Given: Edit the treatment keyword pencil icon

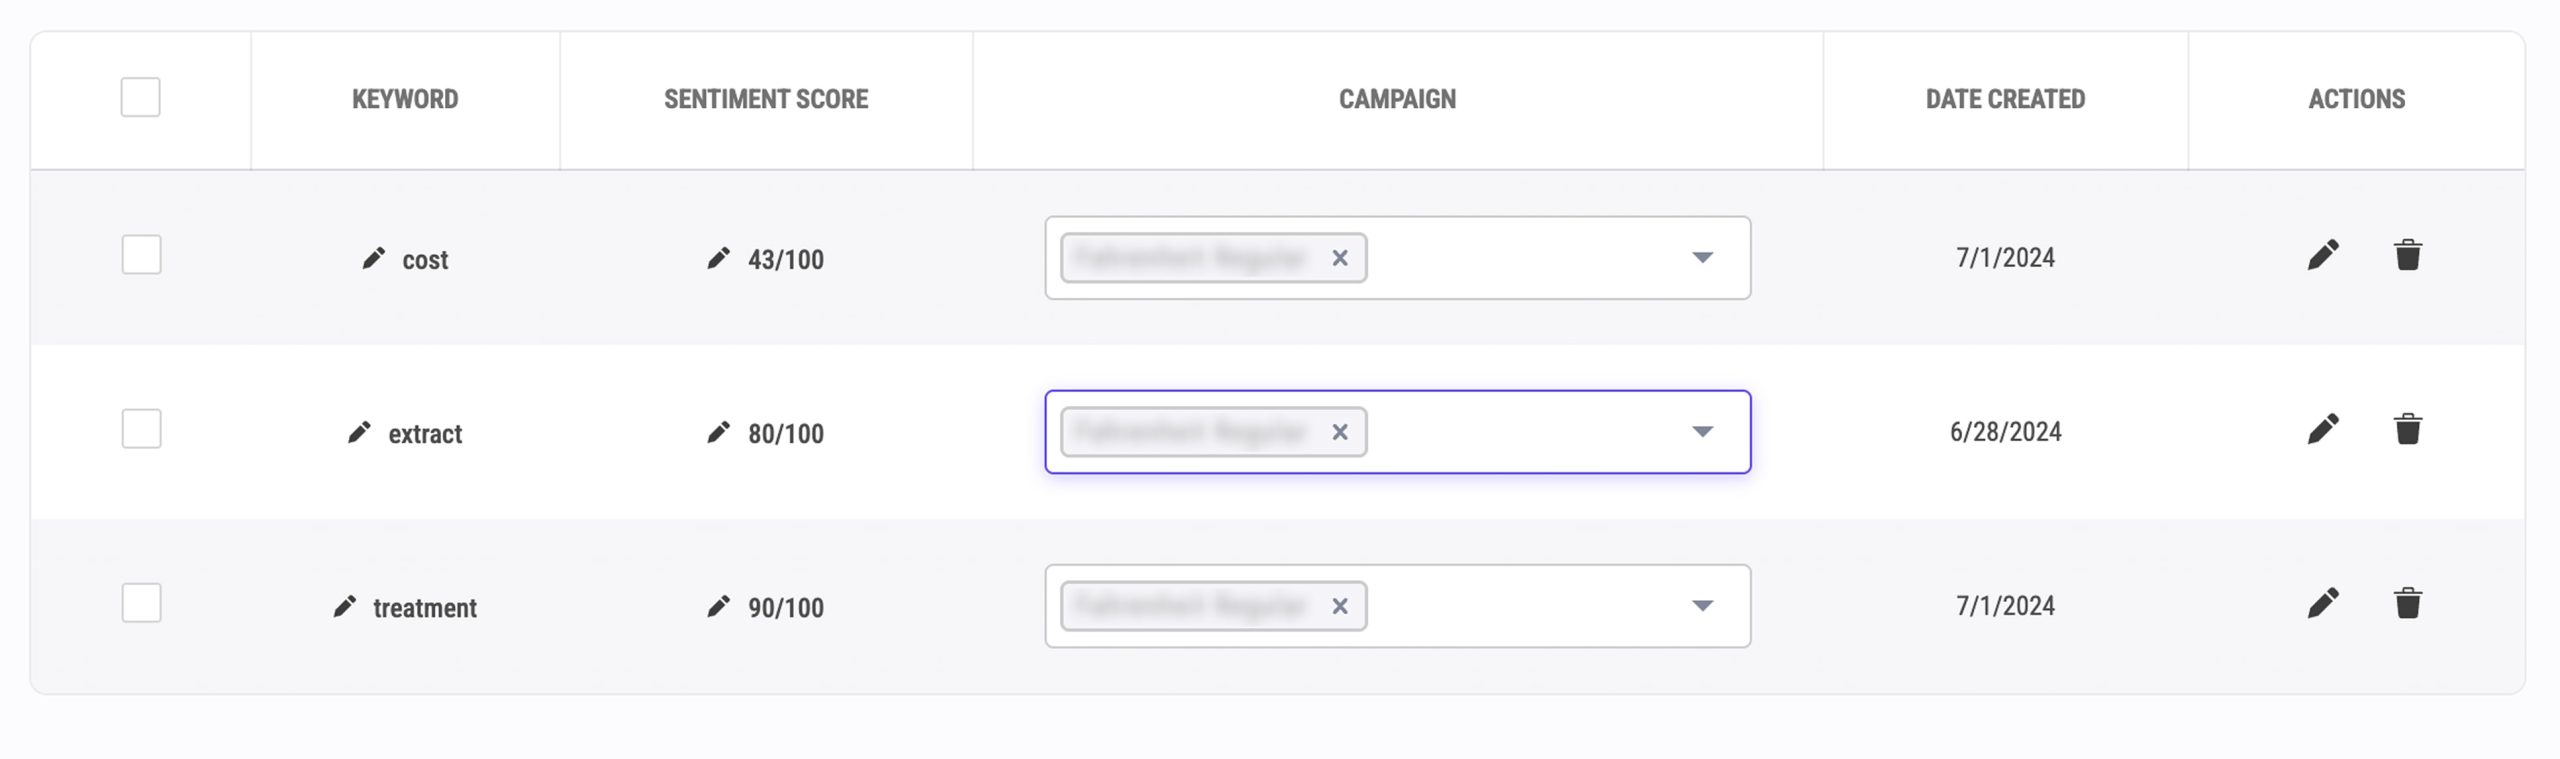Looking at the screenshot, I should [344, 607].
